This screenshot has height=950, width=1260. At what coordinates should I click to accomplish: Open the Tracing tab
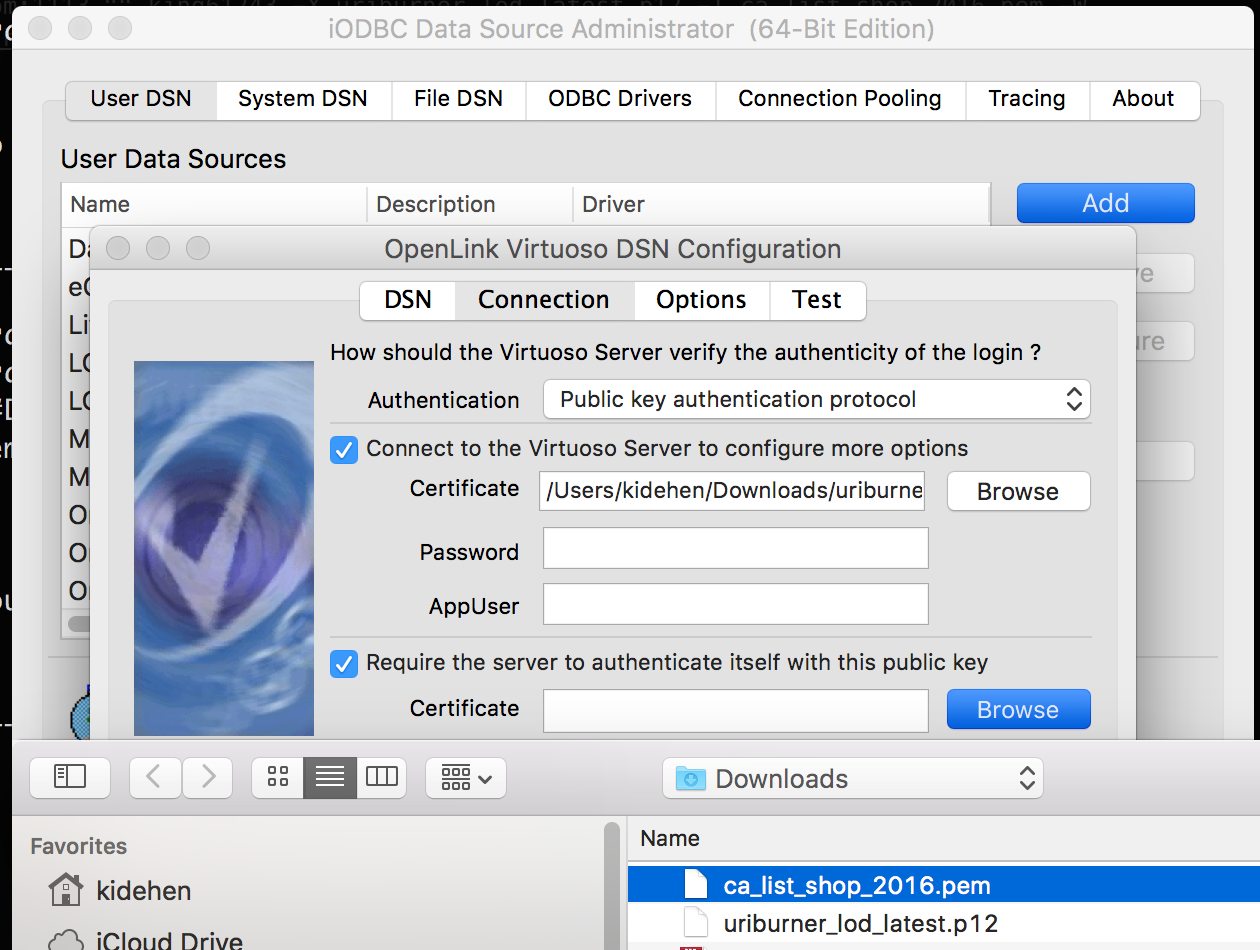[x=1027, y=99]
